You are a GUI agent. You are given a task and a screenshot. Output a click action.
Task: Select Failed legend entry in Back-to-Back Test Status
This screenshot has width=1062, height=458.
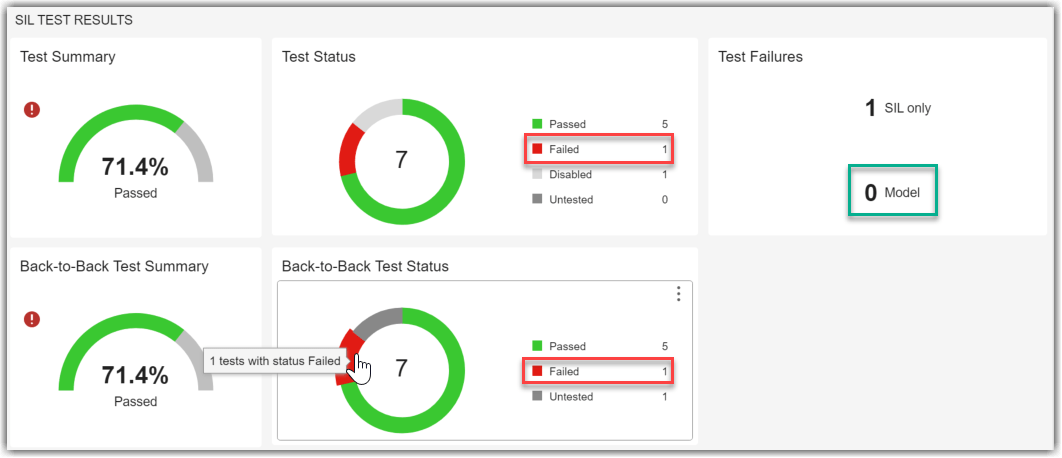click(x=564, y=371)
